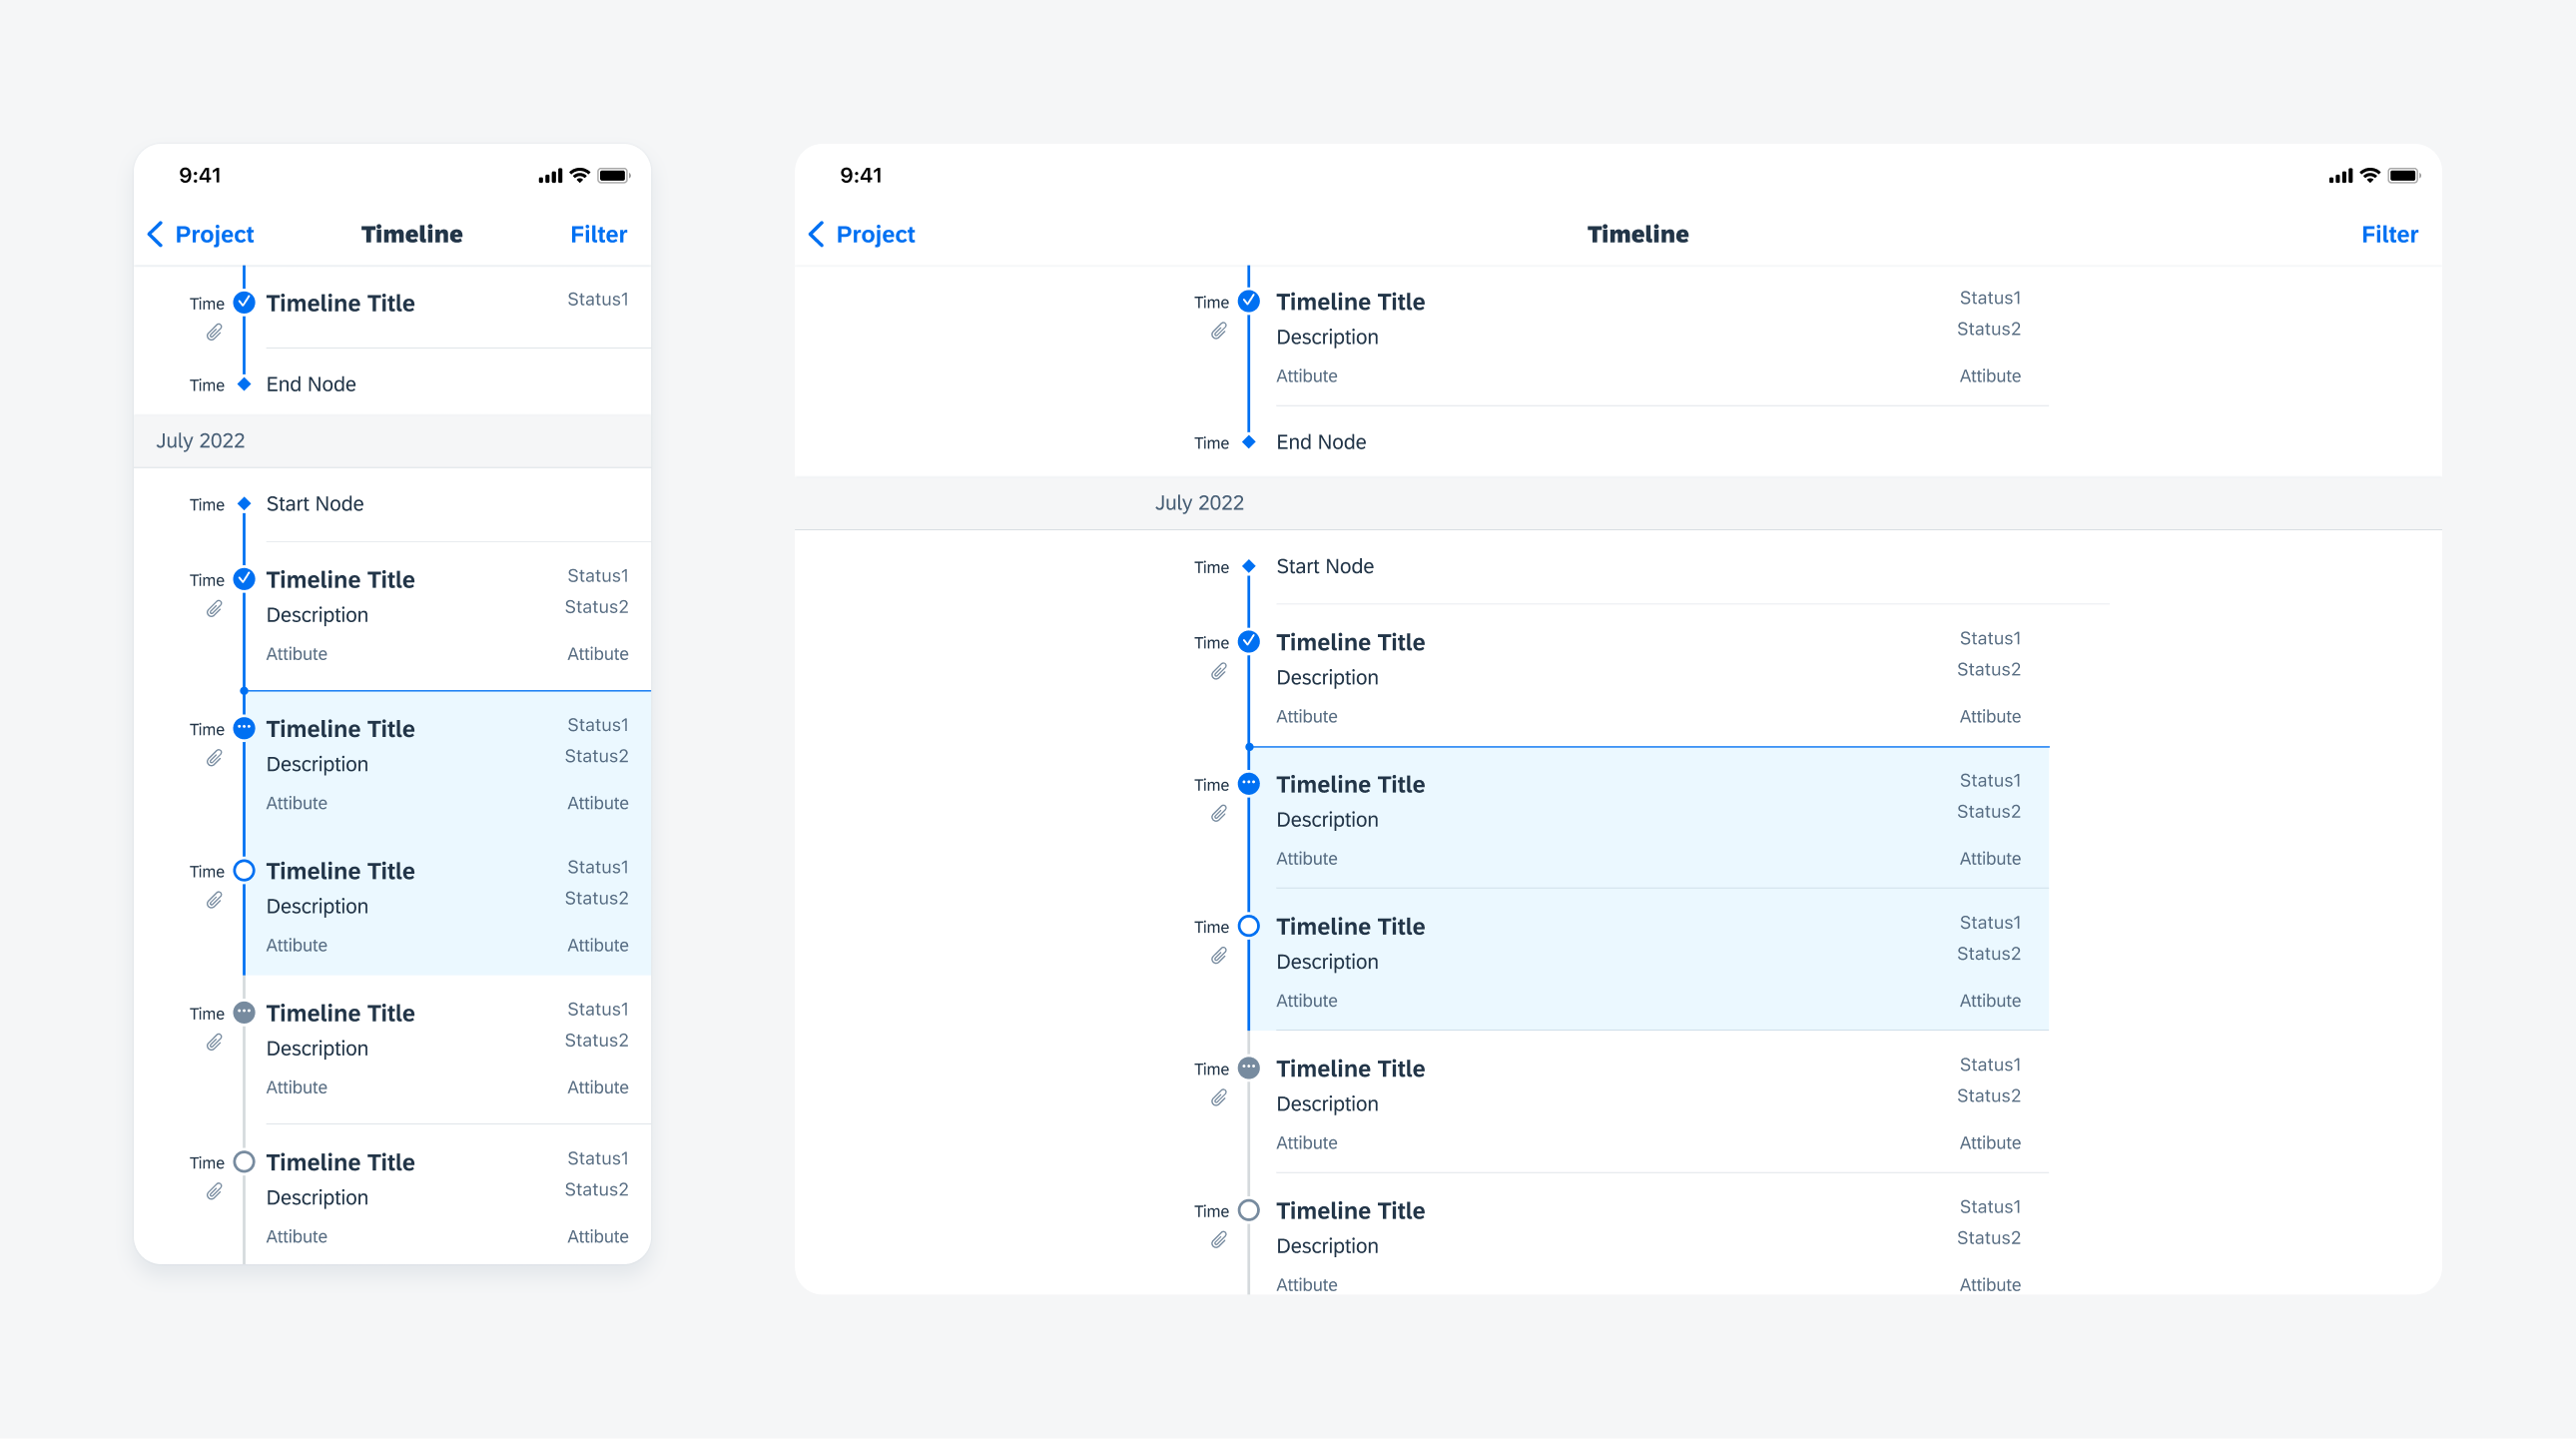2576x1439 pixels.
Task: Open the End Node row in phone view
Action: (x=311, y=384)
